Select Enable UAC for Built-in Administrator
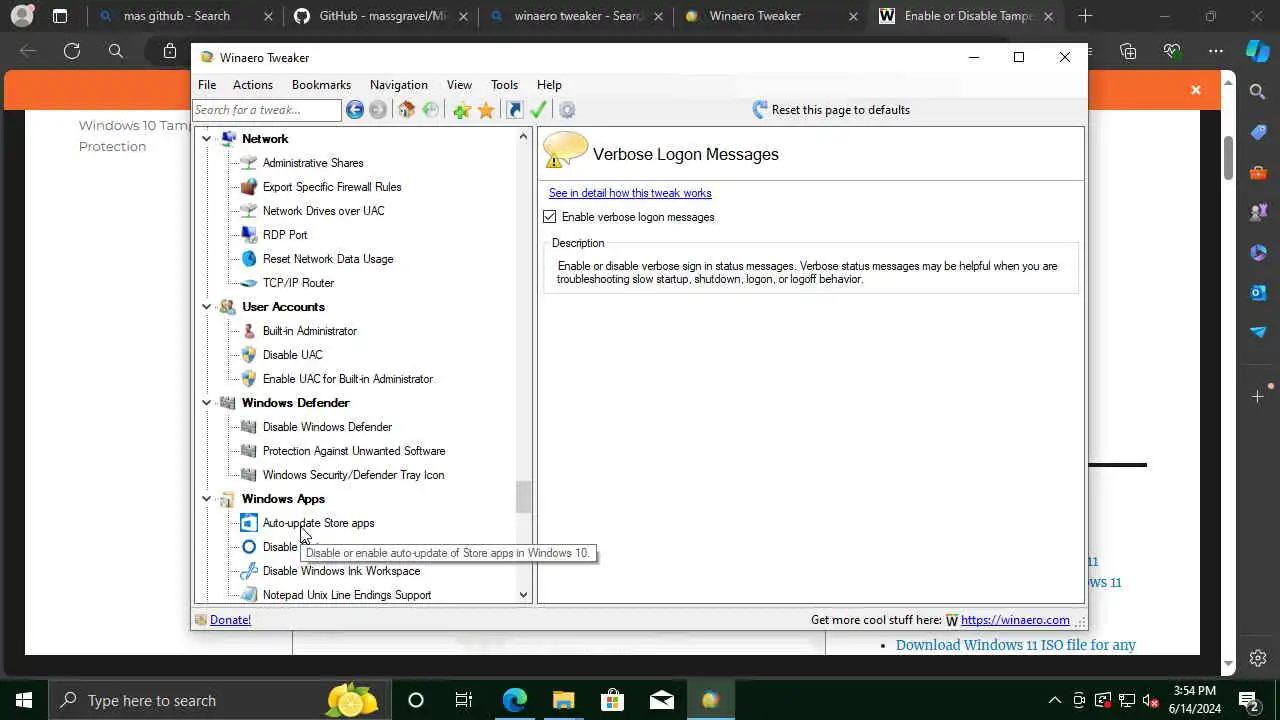Image resolution: width=1280 pixels, height=720 pixels. (348, 379)
